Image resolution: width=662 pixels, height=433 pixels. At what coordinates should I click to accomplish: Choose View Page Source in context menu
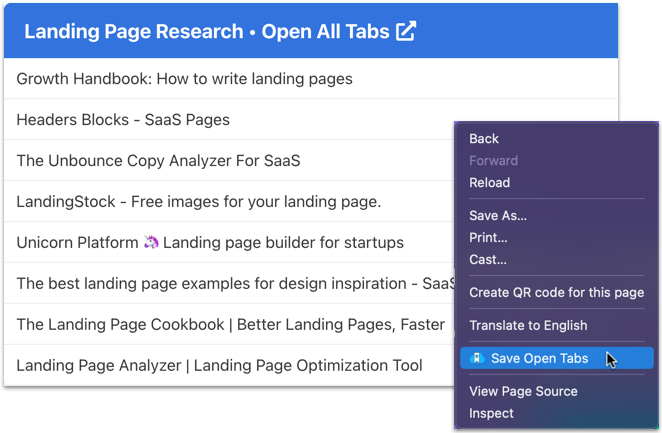[523, 391]
